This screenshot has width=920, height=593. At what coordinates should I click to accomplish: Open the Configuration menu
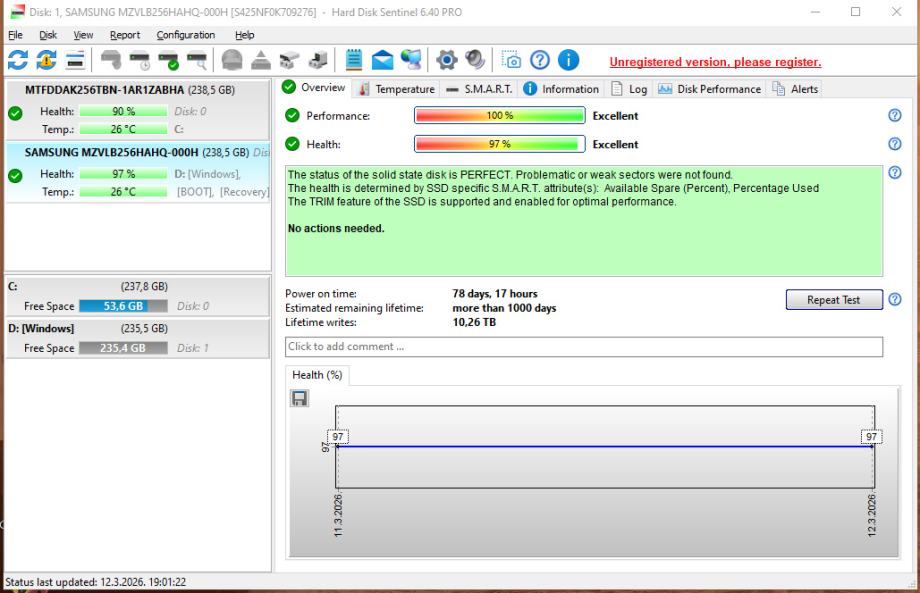click(185, 35)
